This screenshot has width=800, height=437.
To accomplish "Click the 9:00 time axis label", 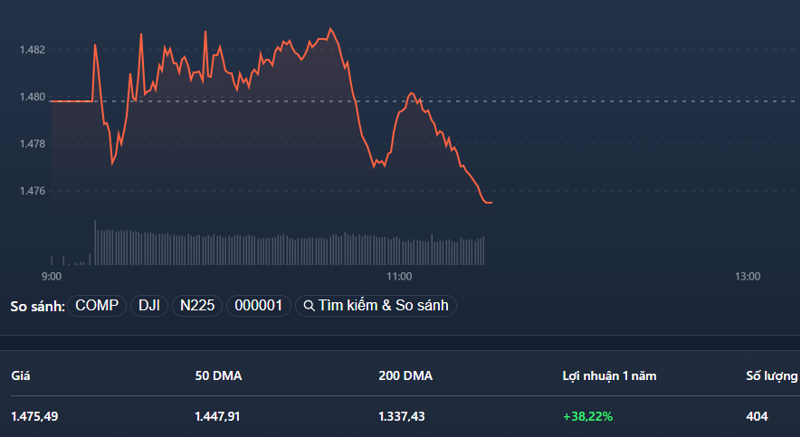I will [x=52, y=276].
